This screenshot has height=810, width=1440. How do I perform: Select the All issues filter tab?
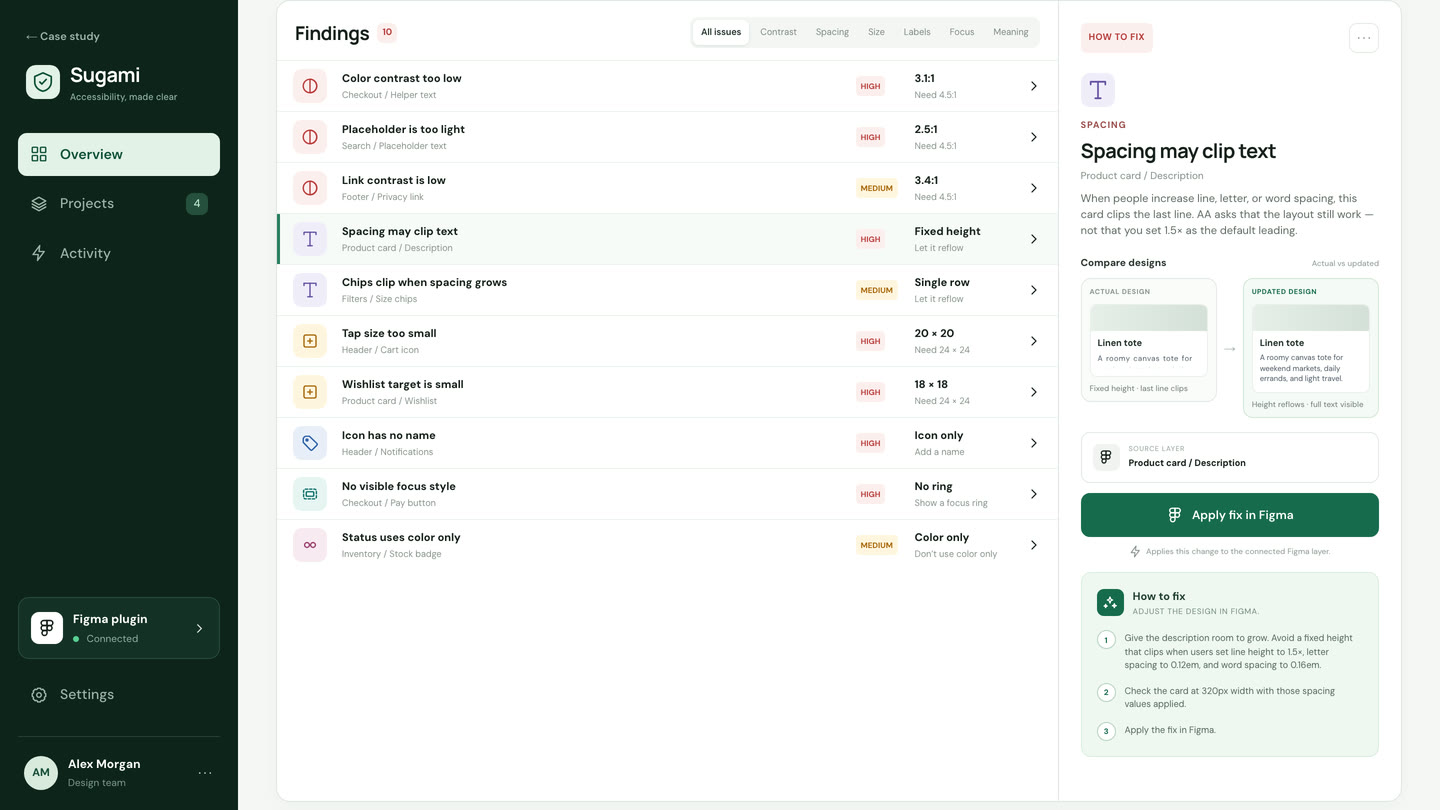tap(721, 32)
